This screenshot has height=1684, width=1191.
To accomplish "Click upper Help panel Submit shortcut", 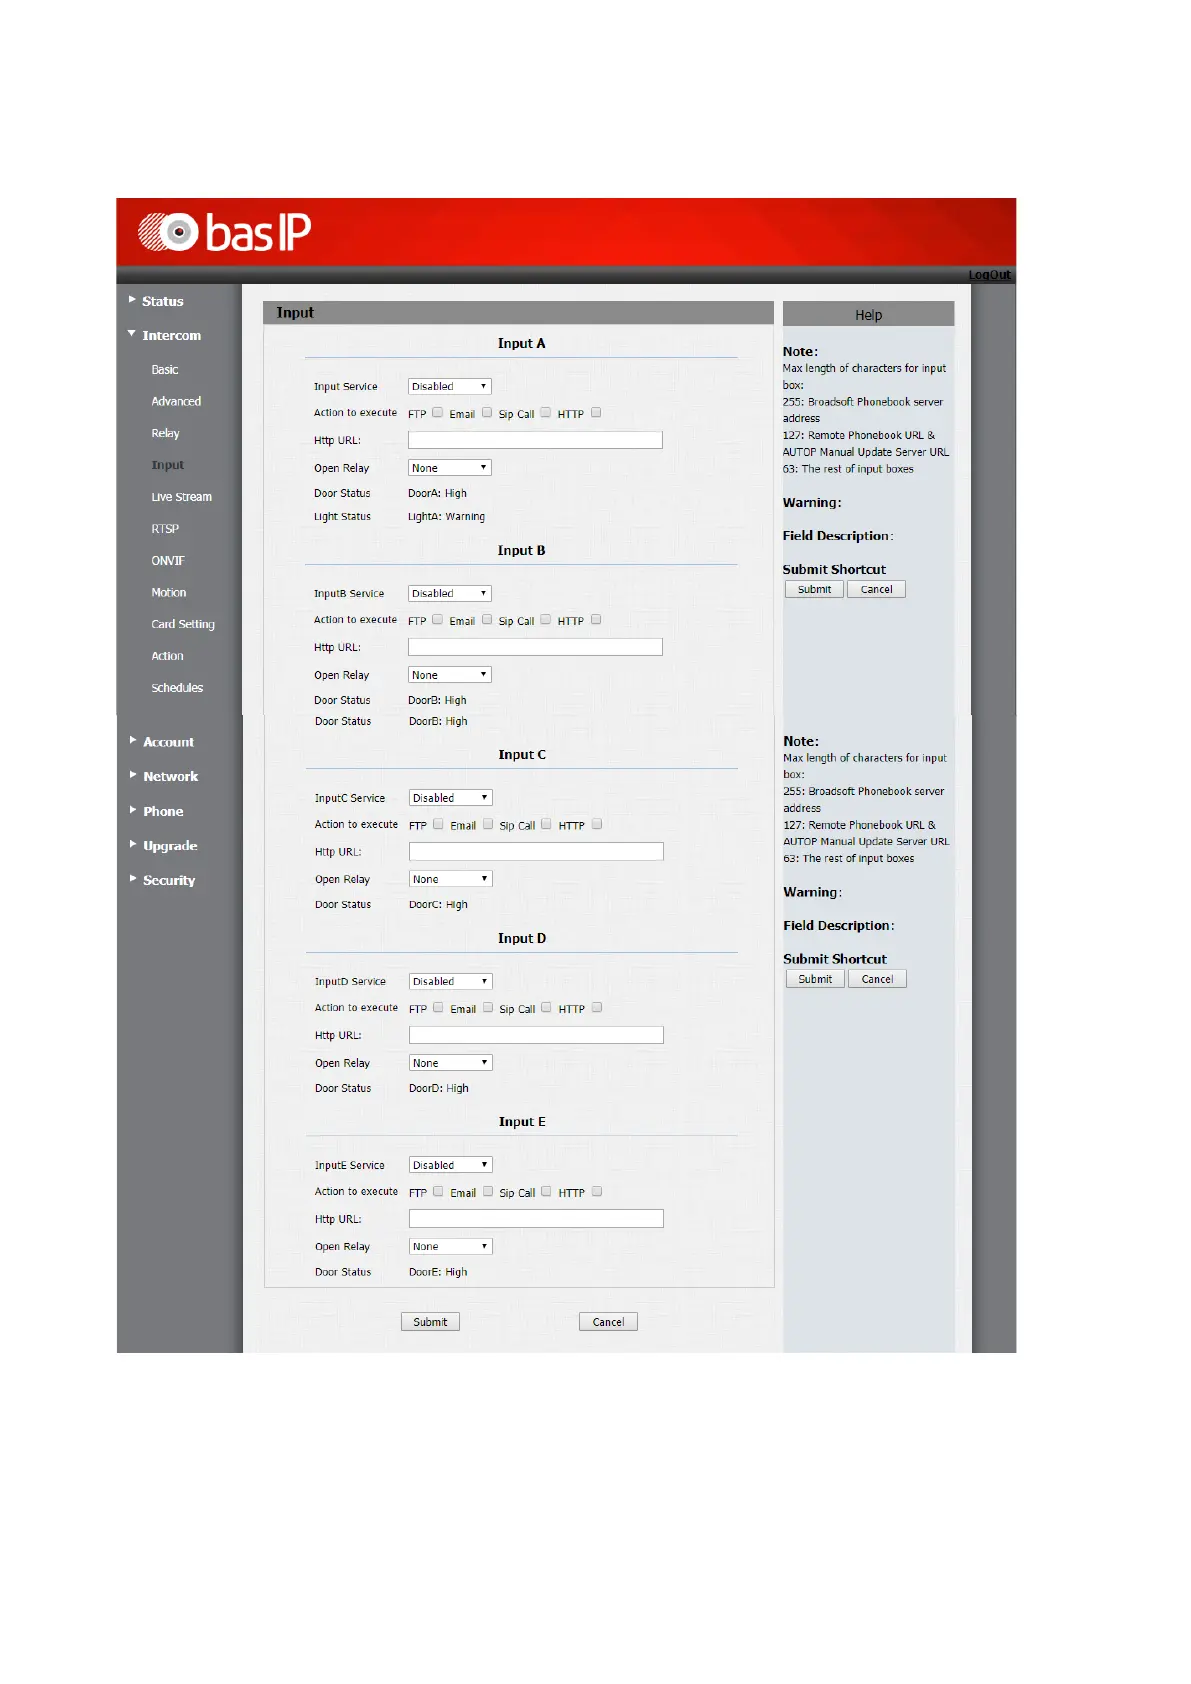I will (814, 589).
